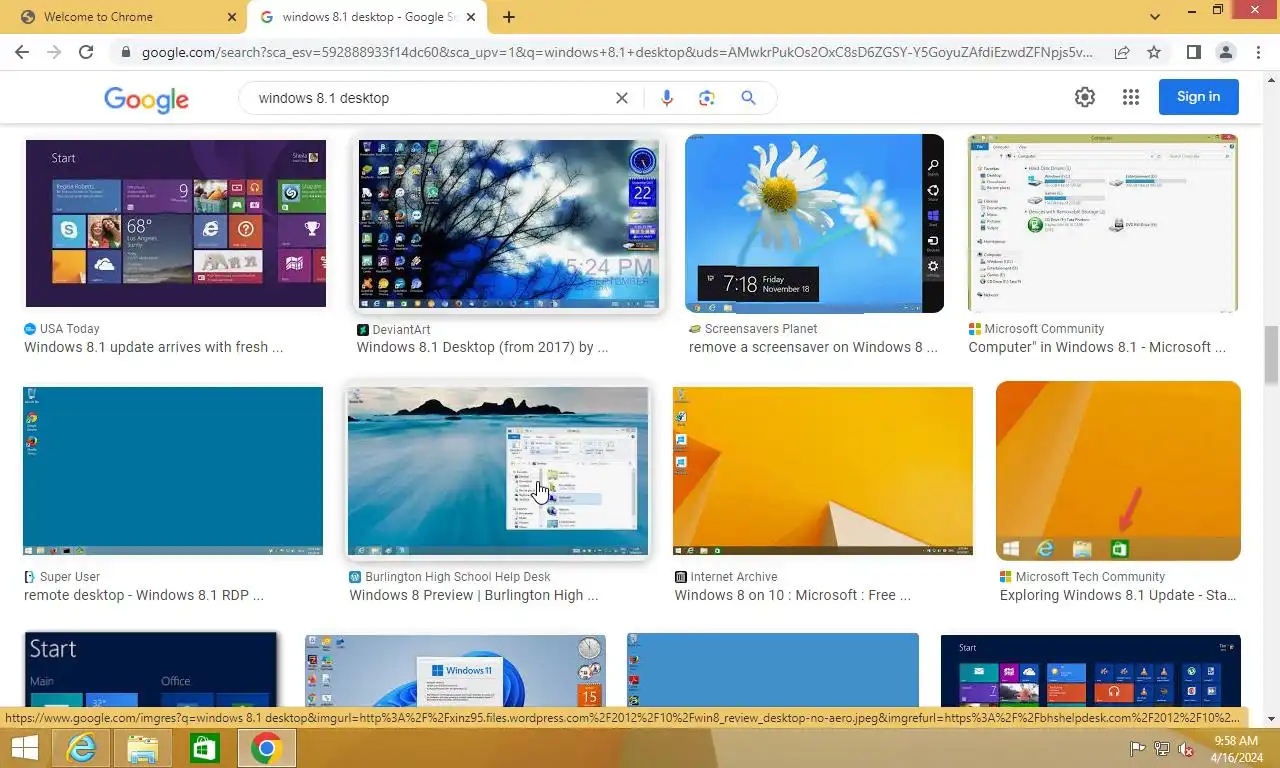
Task: Go to Google home via logo
Action: click(146, 98)
